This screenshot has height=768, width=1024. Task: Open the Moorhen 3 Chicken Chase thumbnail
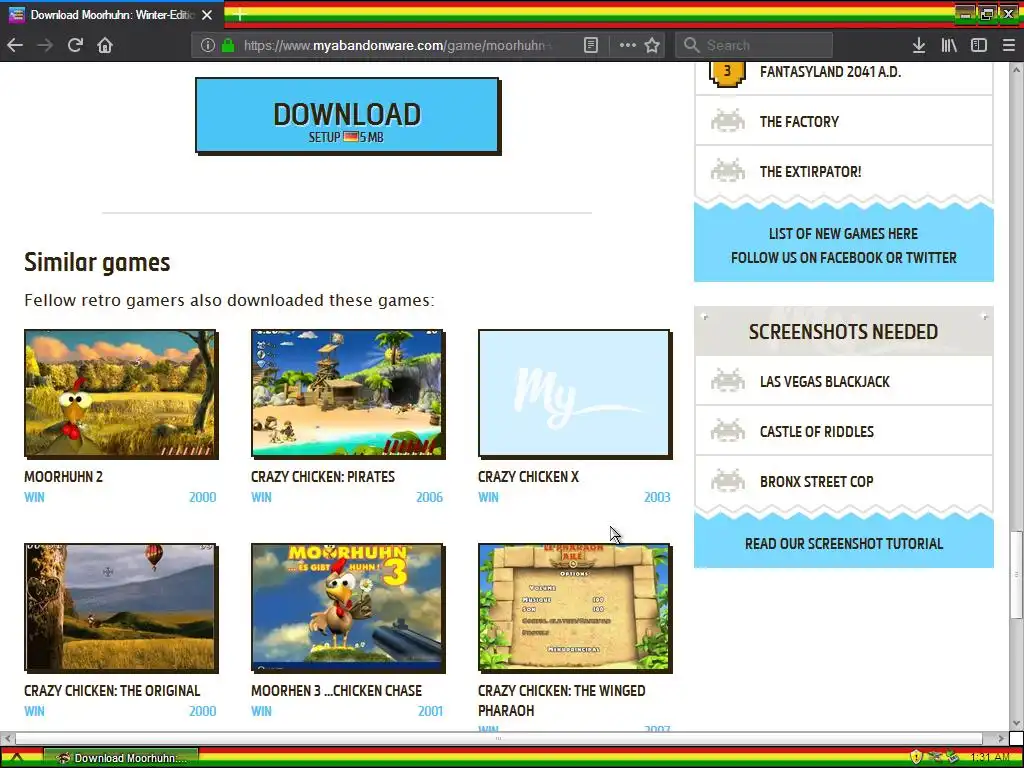click(347, 608)
